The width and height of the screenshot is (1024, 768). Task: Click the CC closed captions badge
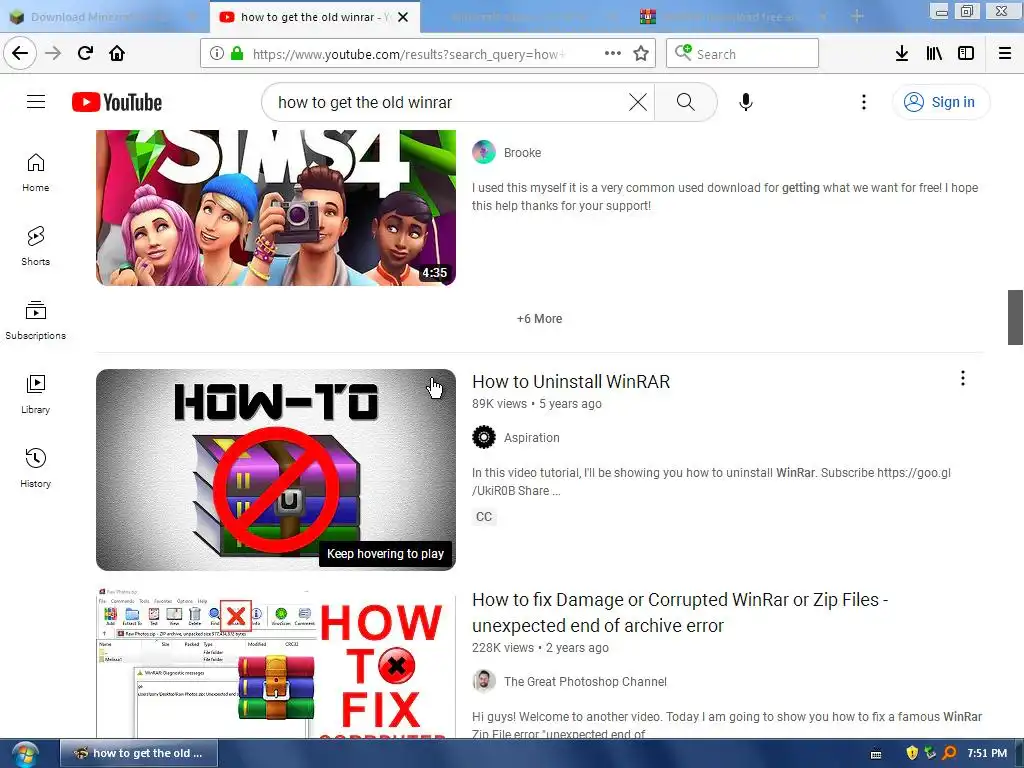[484, 517]
